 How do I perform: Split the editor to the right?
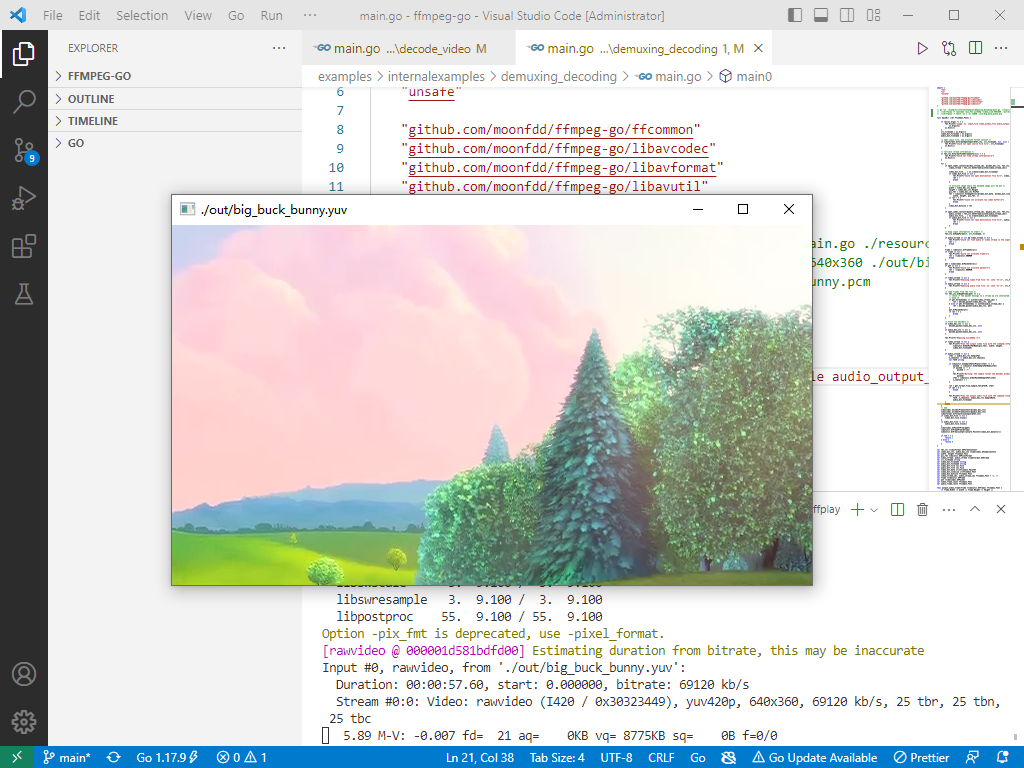[x=976, y=48]
